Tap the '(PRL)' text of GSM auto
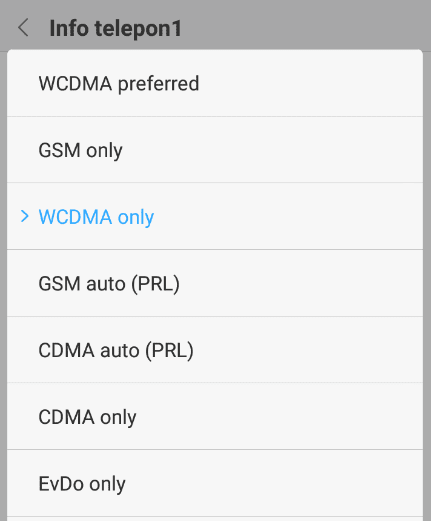The height and width of the screenshot is (521, 431). pos(155,284)
